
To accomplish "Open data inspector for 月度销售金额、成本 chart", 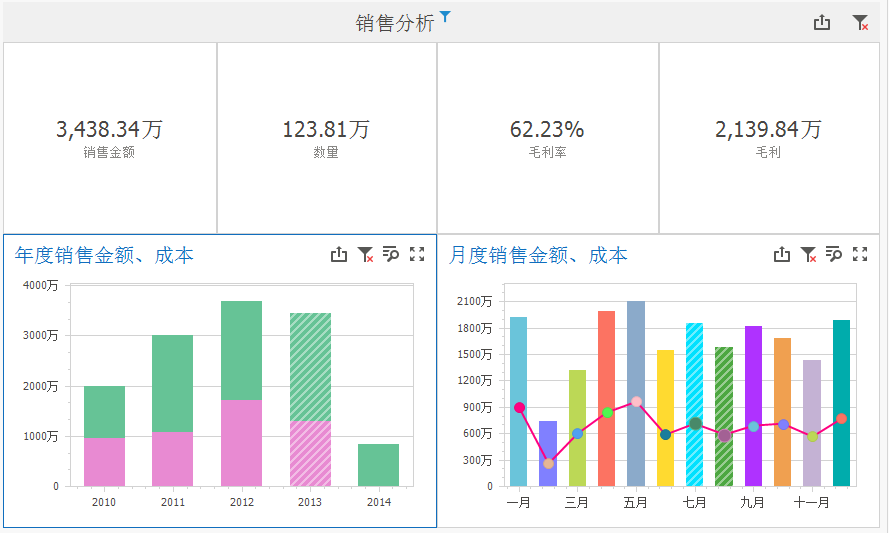I will click(834, 255).
